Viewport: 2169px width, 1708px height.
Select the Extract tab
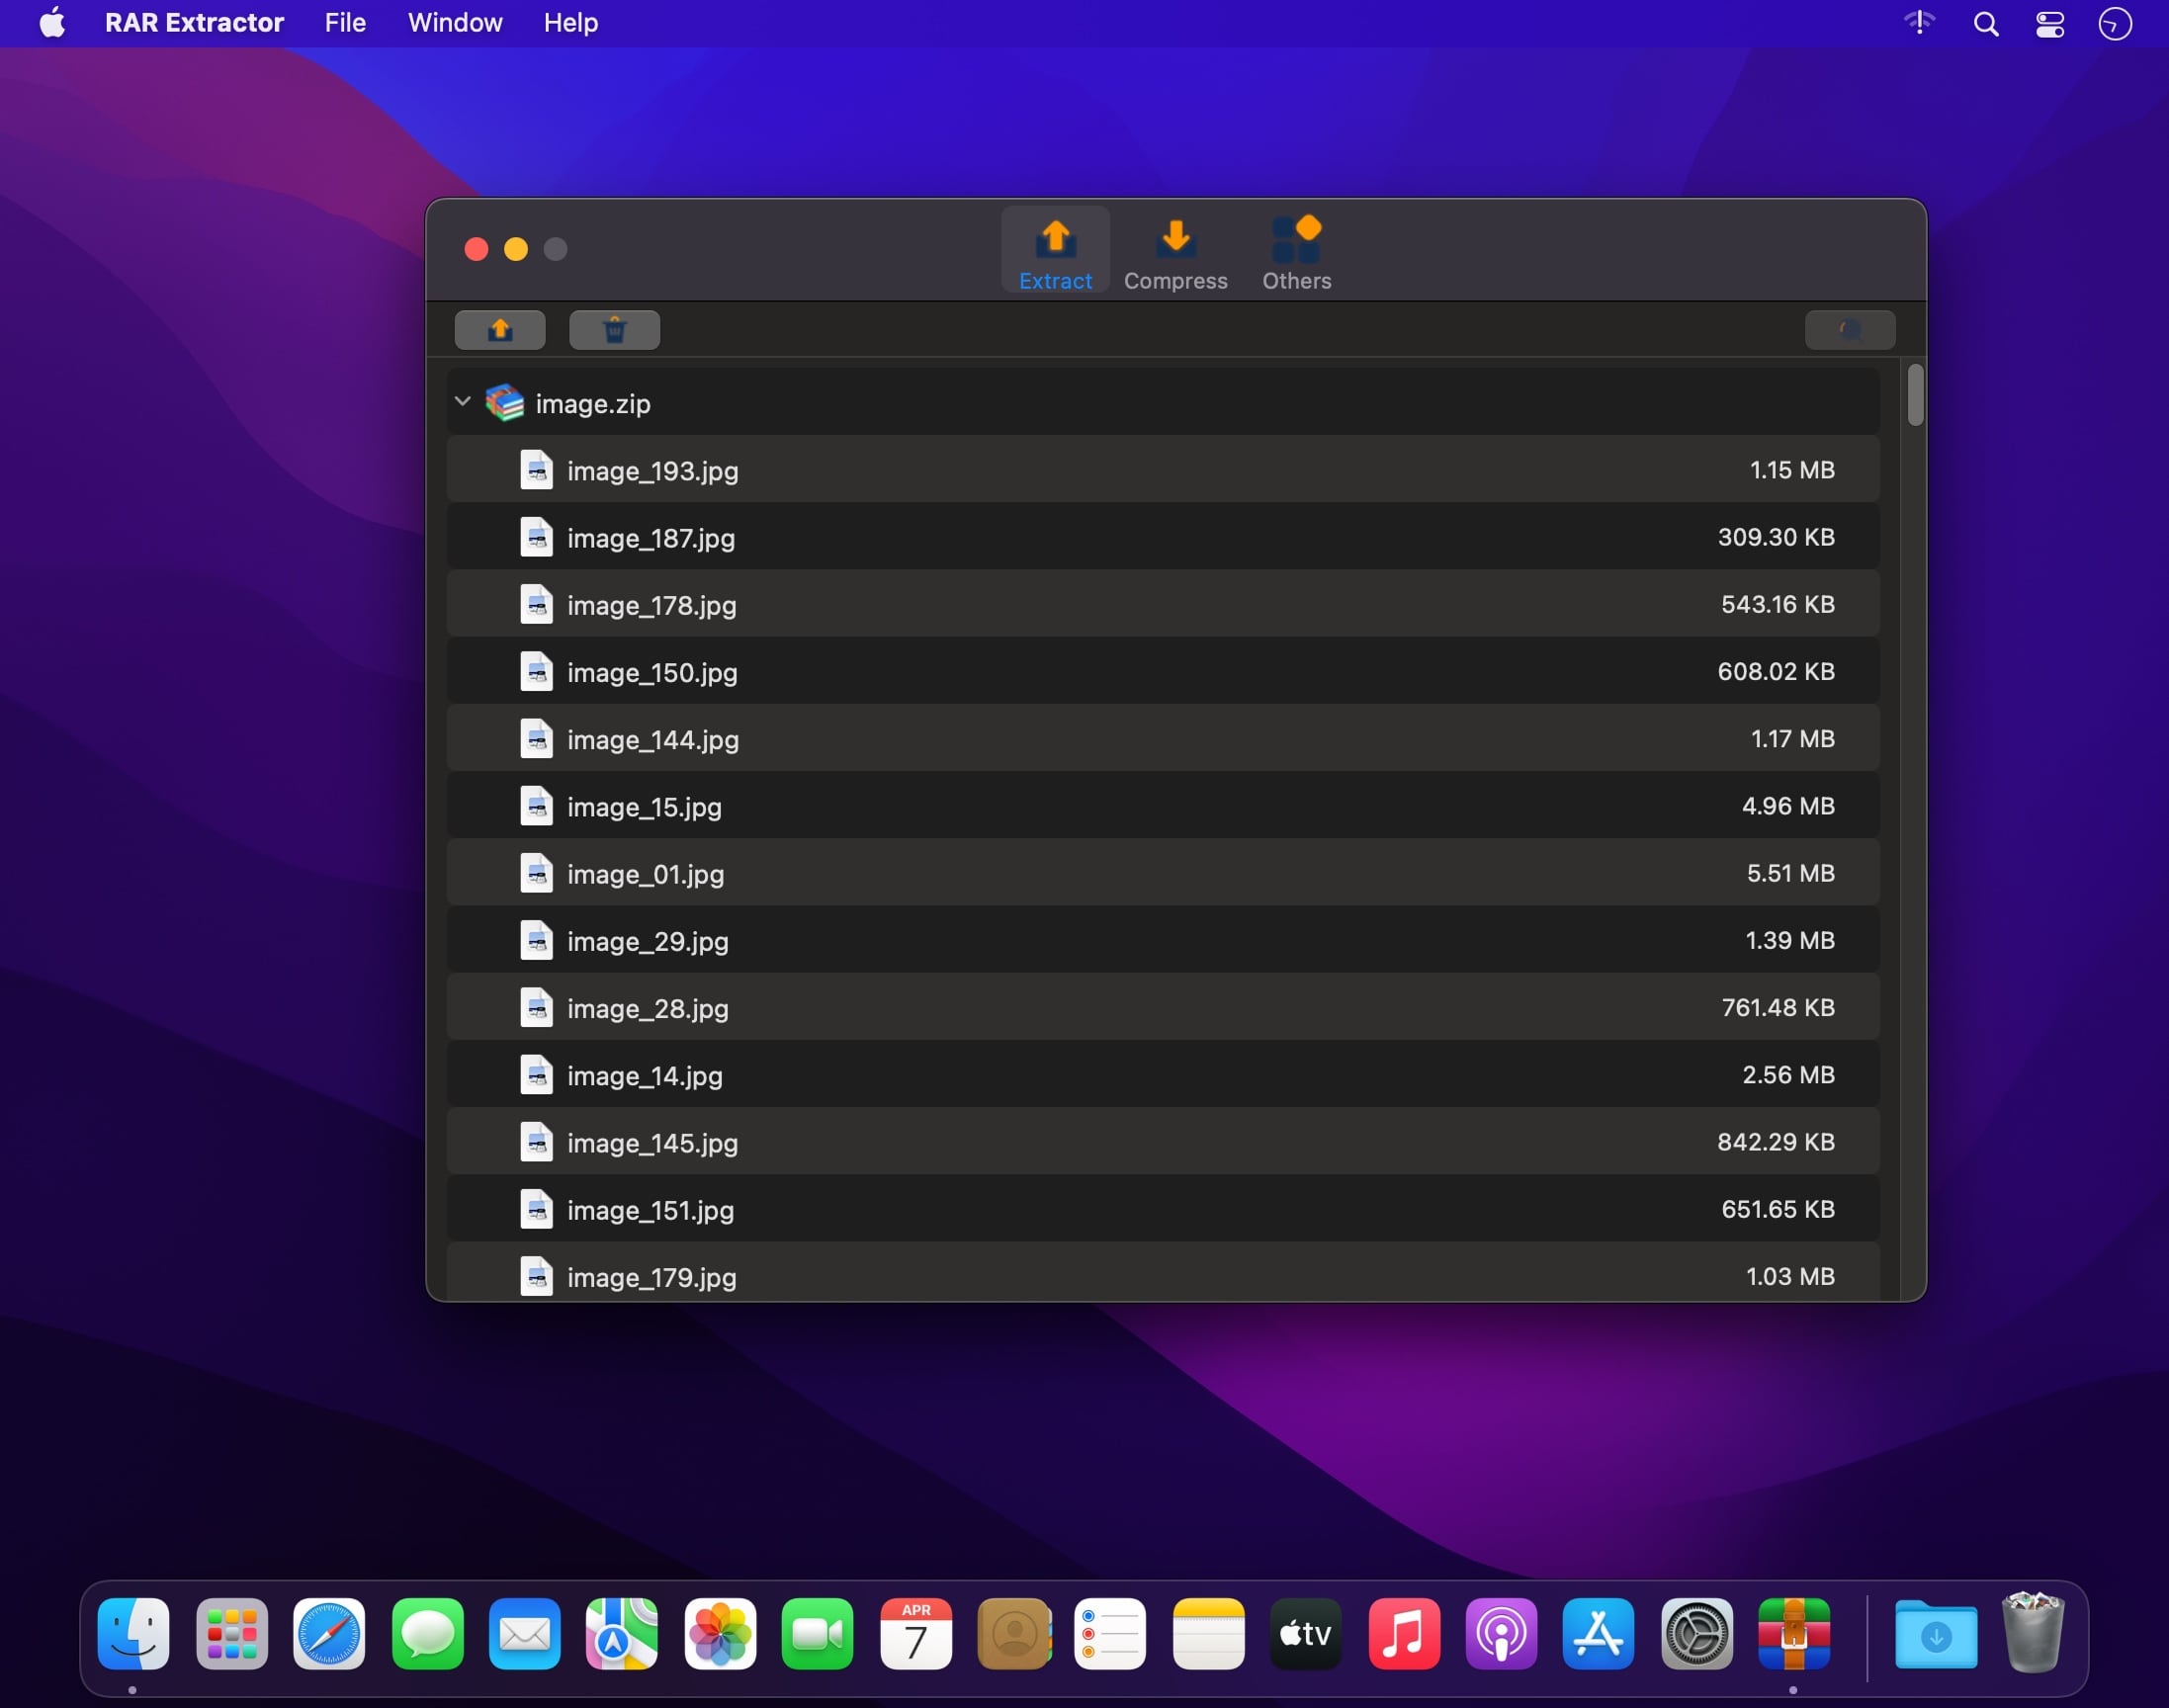point(1055,254)
